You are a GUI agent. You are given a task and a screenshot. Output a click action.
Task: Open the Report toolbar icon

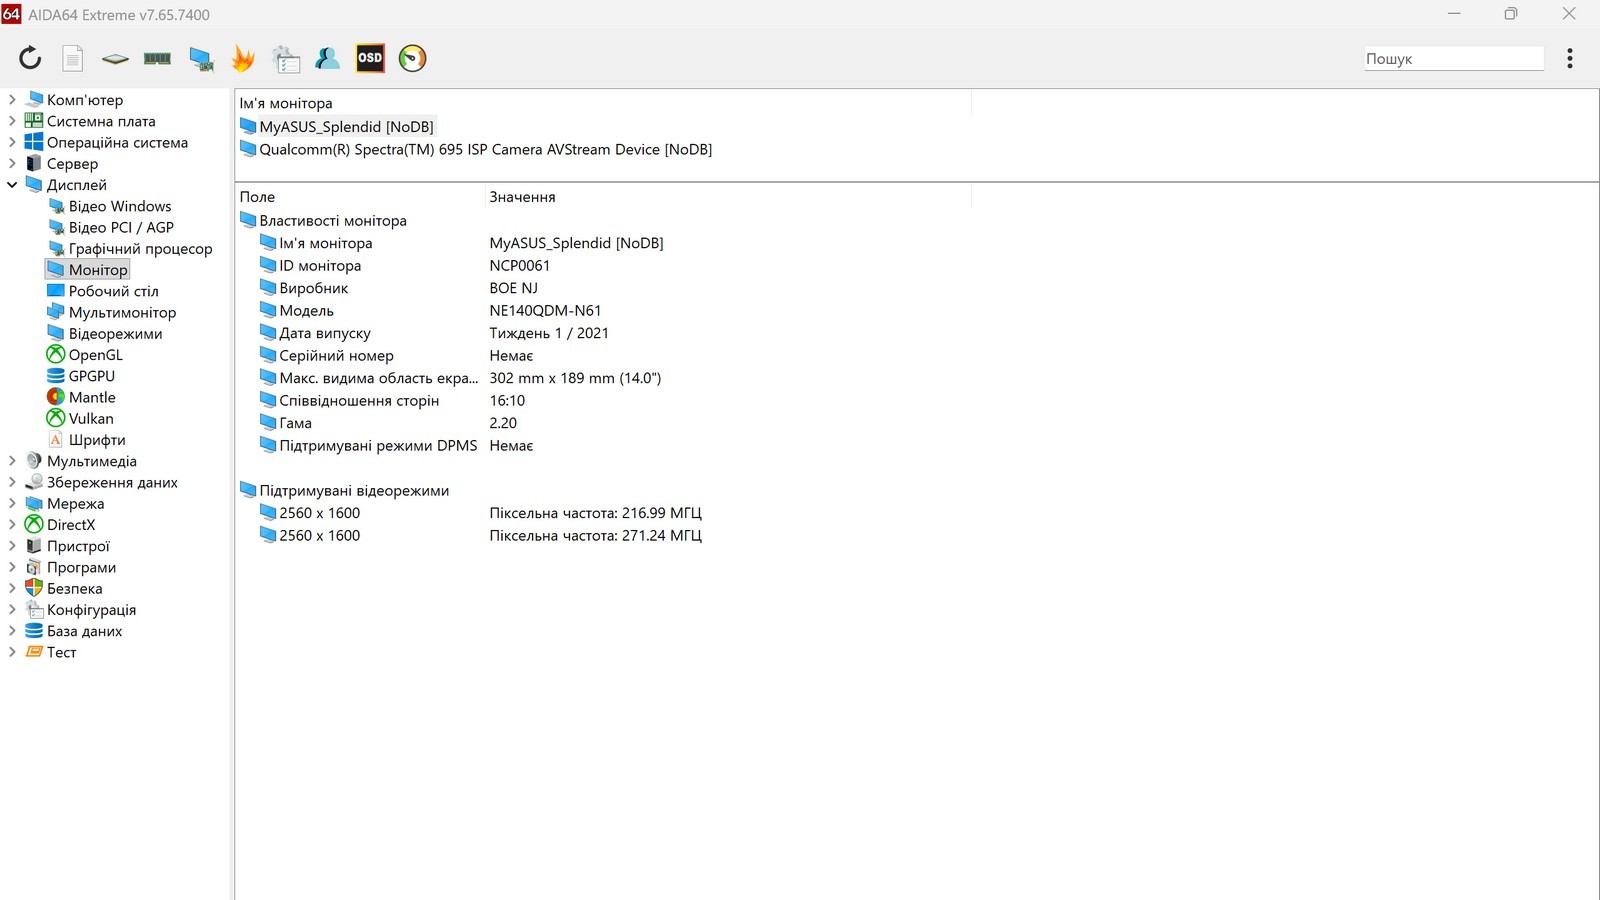point(73,58)
